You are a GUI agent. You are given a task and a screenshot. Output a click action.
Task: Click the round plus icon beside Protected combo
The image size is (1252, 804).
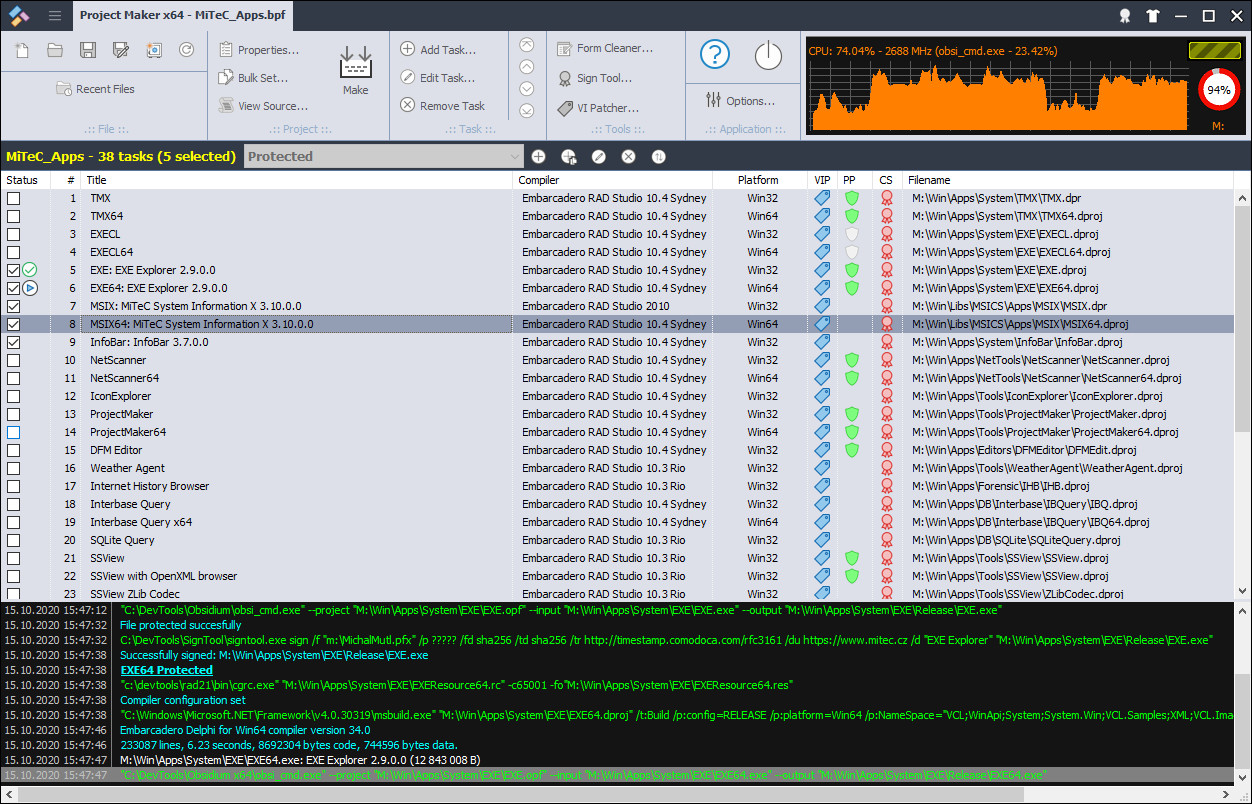coord(538,157)
